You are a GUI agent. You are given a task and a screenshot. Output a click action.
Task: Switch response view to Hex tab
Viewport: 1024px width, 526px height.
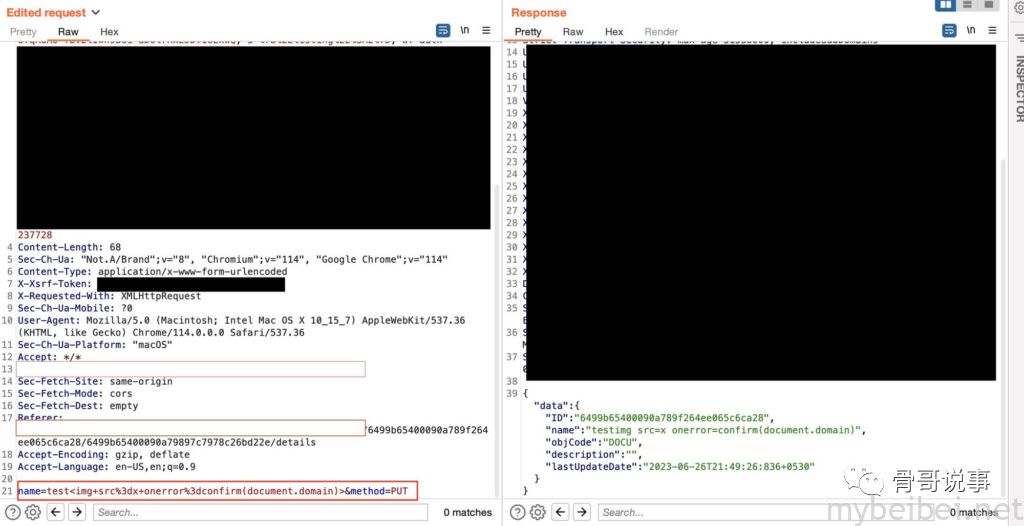[614, 31]
